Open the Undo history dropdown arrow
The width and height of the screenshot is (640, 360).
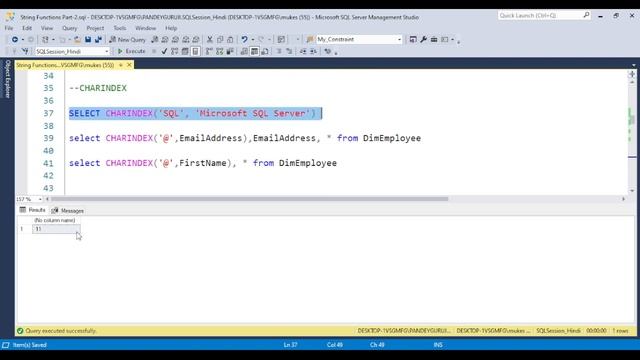[253, 40]
